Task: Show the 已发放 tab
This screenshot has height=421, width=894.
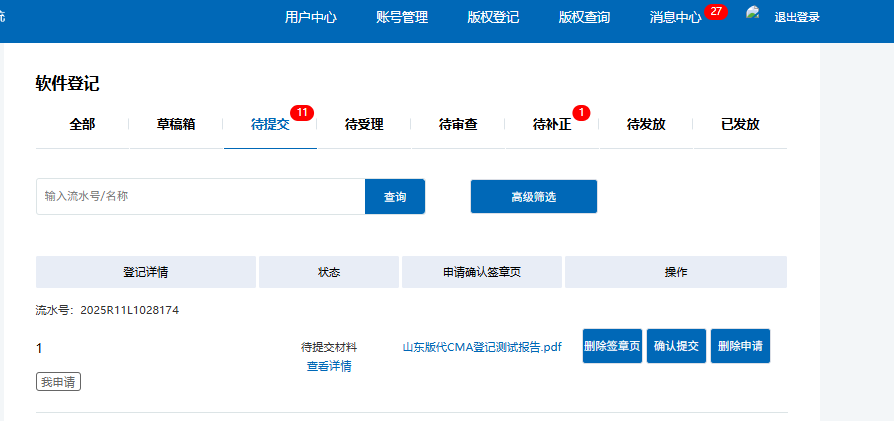Action: click(x=740, y=125)
